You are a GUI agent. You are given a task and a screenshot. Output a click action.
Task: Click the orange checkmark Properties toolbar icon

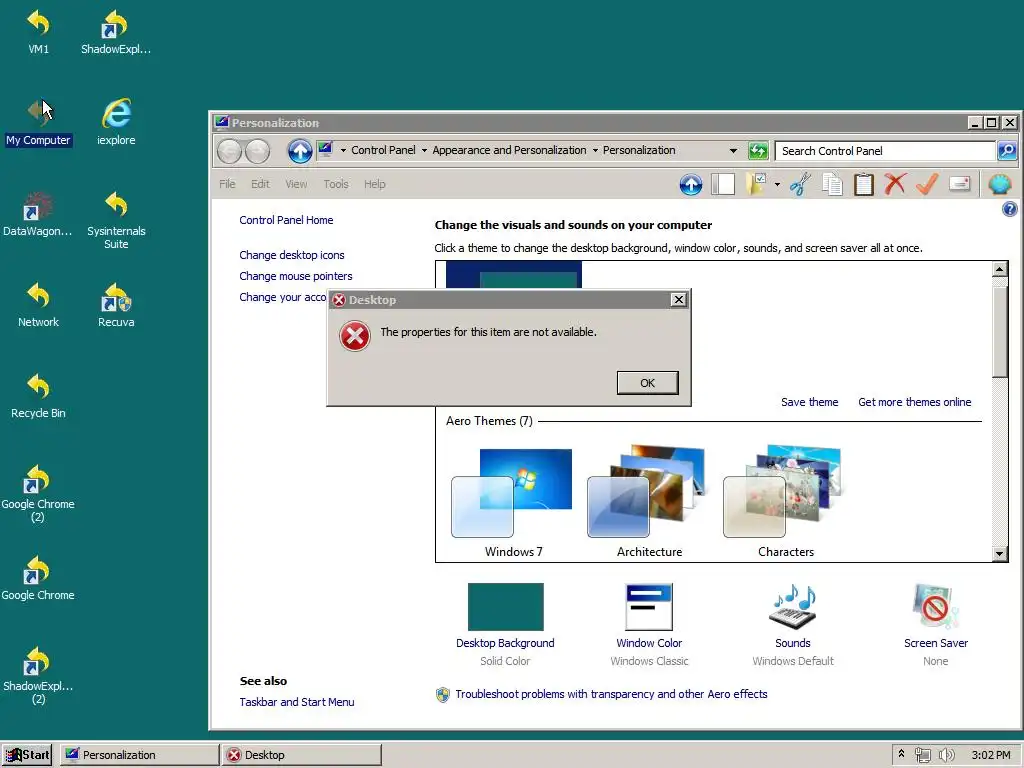click(x=927, y=184)
